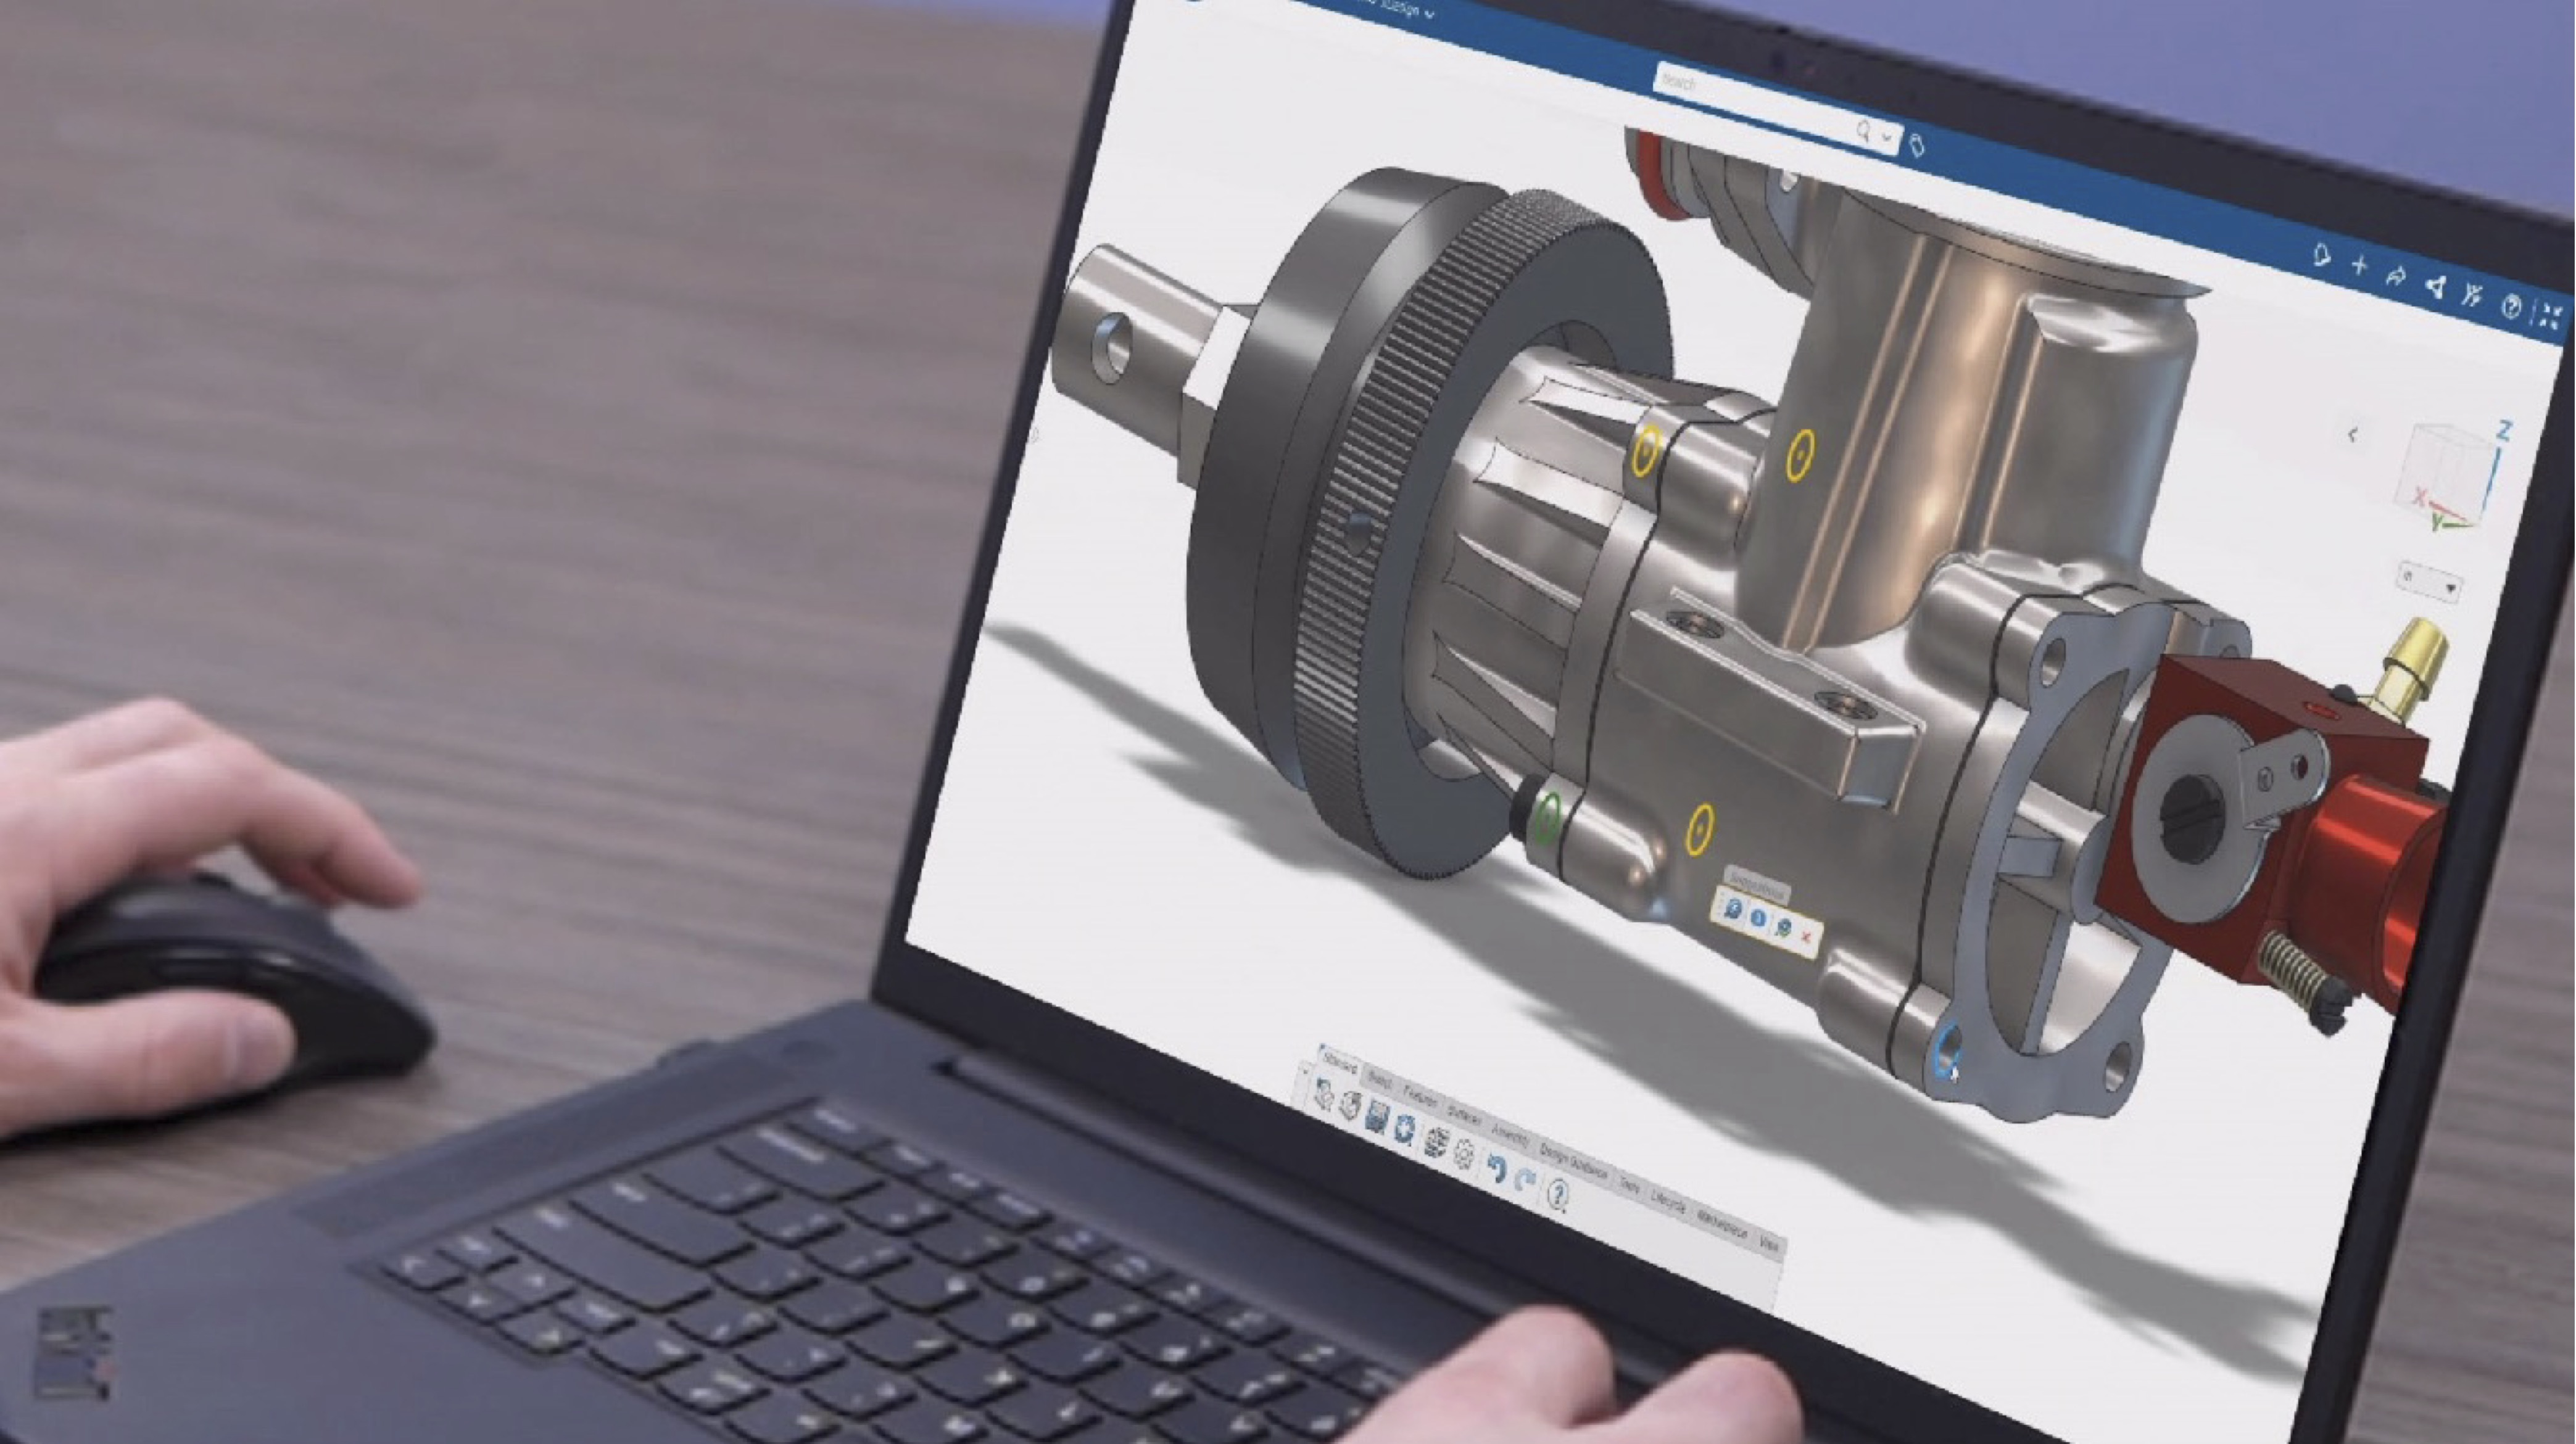This screenshot has width=2576, height=1444.
Task: Click the first icon in the Standard toolbar
Action: [1324, 1095]
